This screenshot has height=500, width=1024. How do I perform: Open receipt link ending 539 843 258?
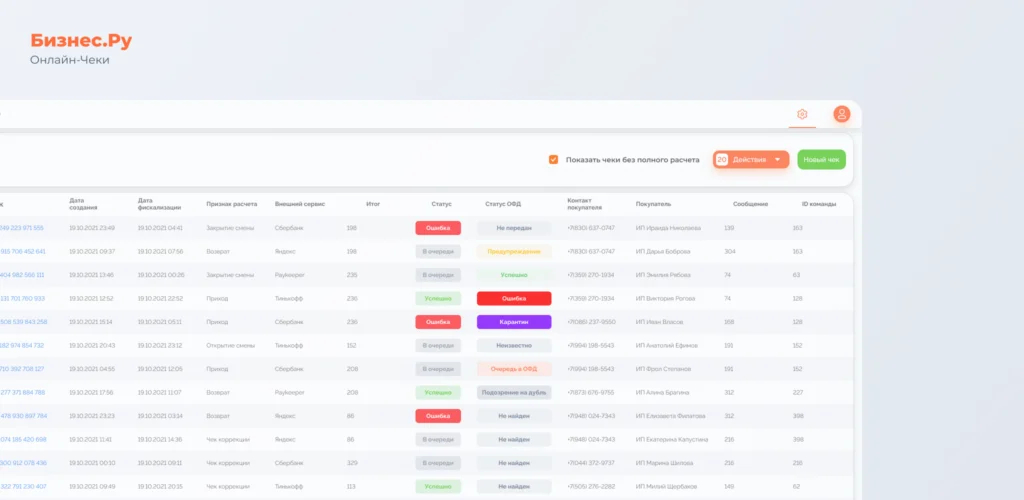pos(24,322)
